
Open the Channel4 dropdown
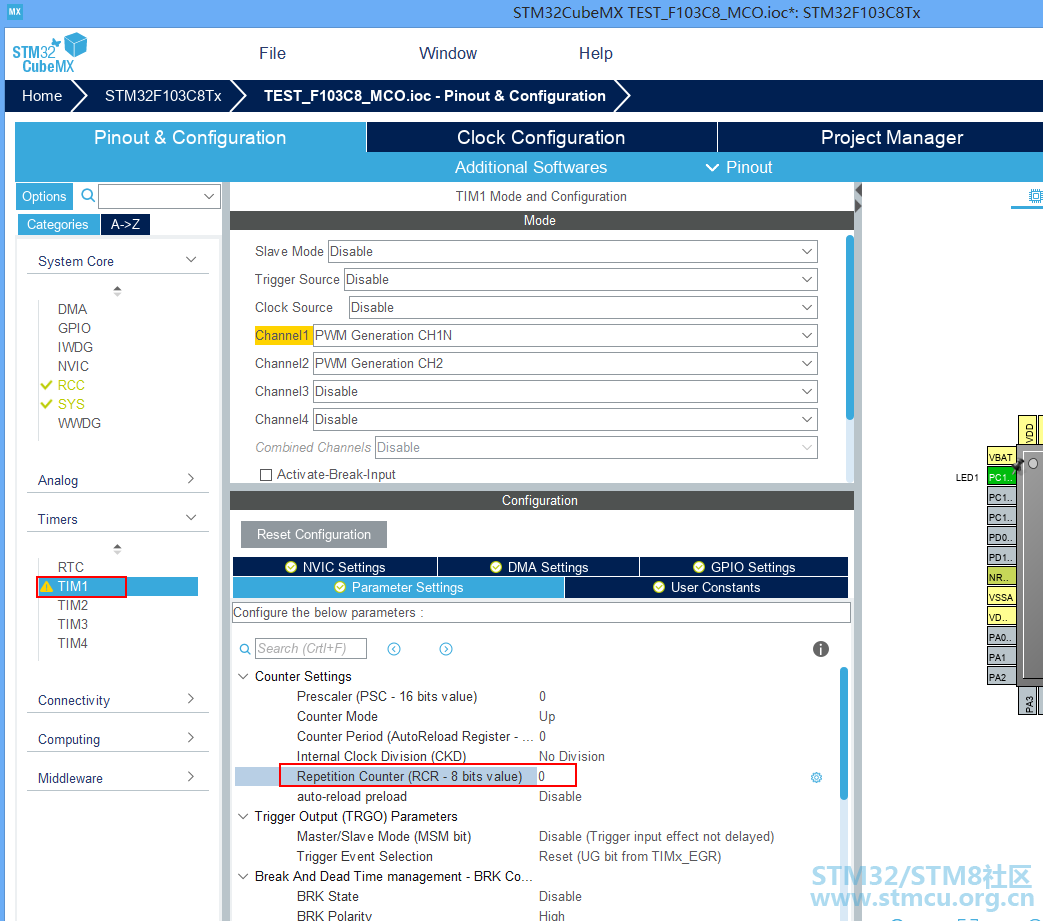click(565, 419)
